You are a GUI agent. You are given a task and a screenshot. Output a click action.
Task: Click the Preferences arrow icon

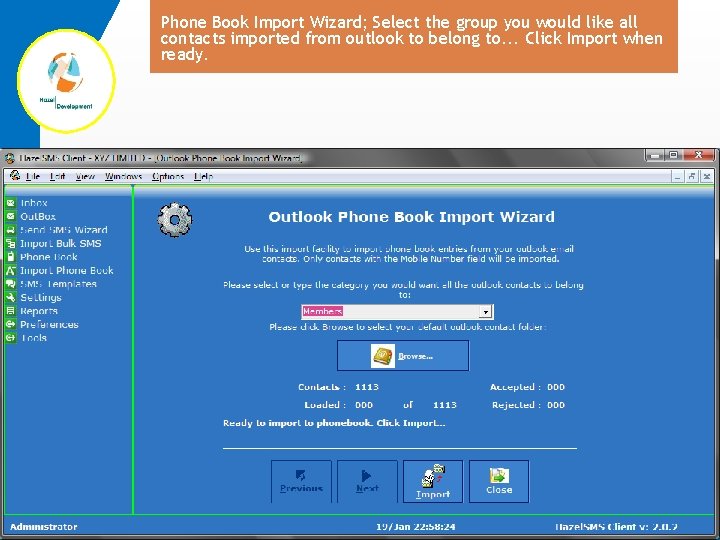pyautogui.click(x=11, y=325)
